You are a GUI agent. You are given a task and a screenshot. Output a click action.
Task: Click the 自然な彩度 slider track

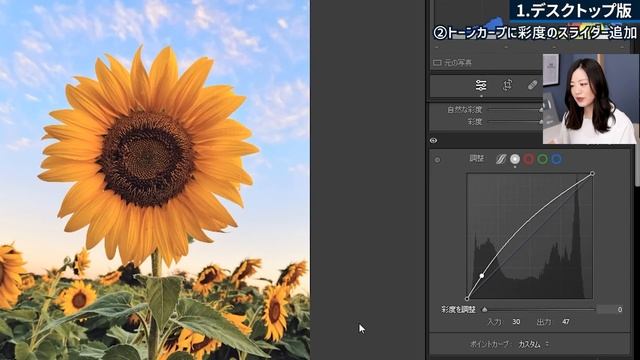[x=516, y=109]
